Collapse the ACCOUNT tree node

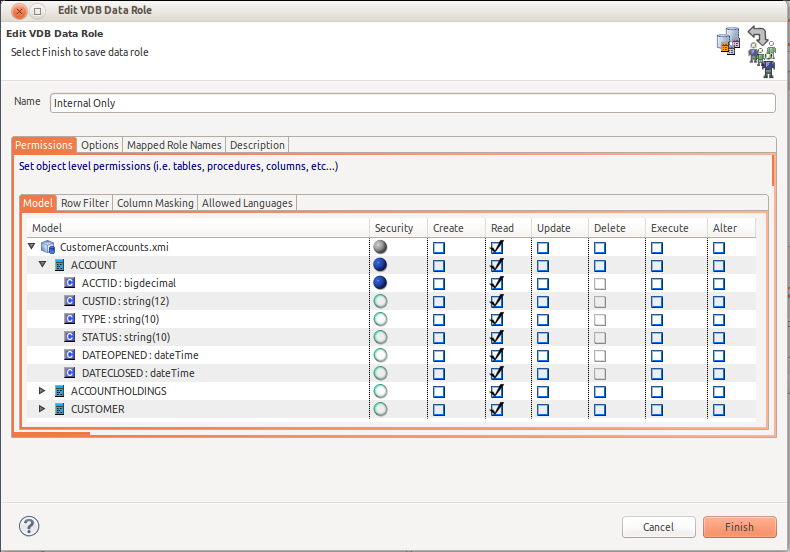click(x=42, y=265)
